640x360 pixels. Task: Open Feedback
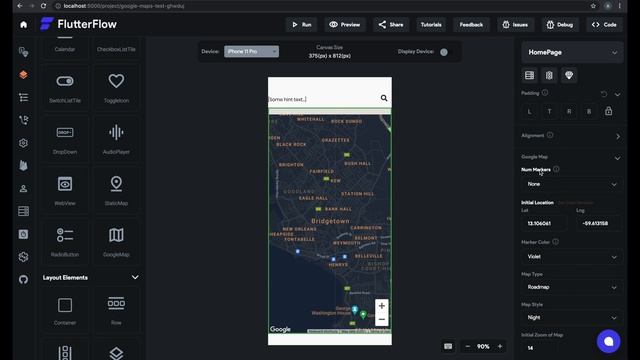point(471,24)
